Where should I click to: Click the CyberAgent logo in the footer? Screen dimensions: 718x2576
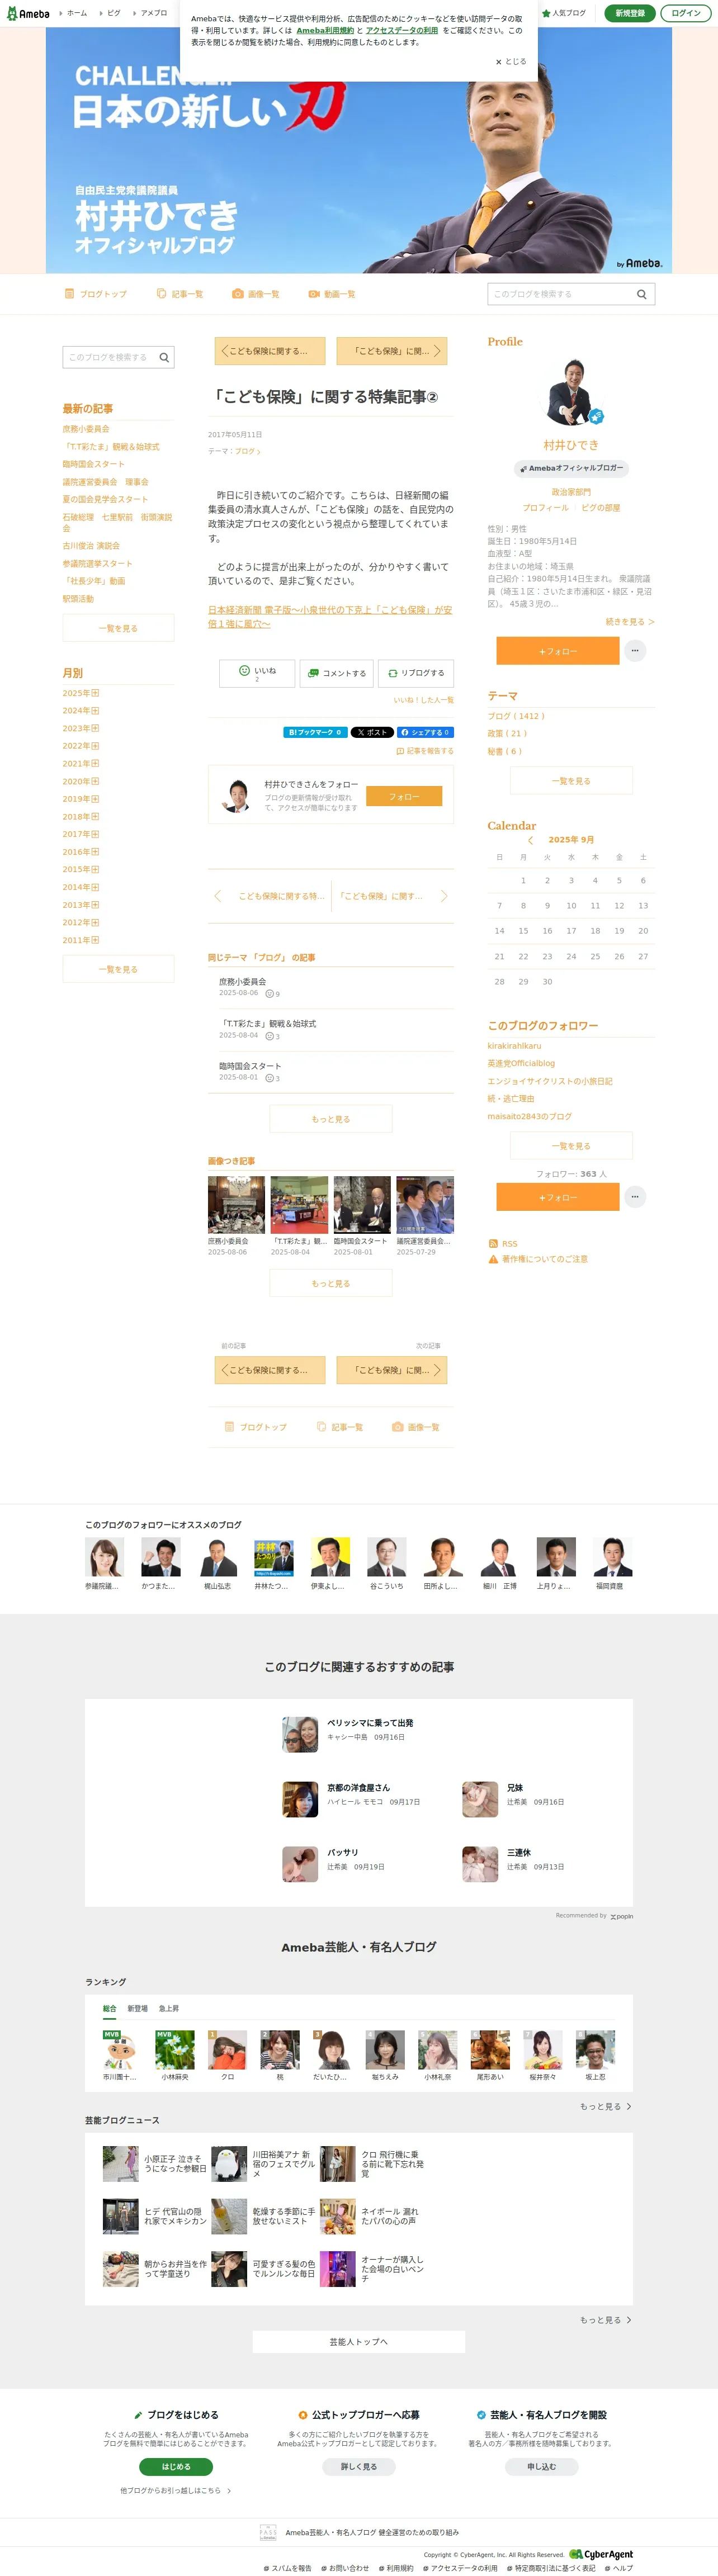pos(601,2554)
